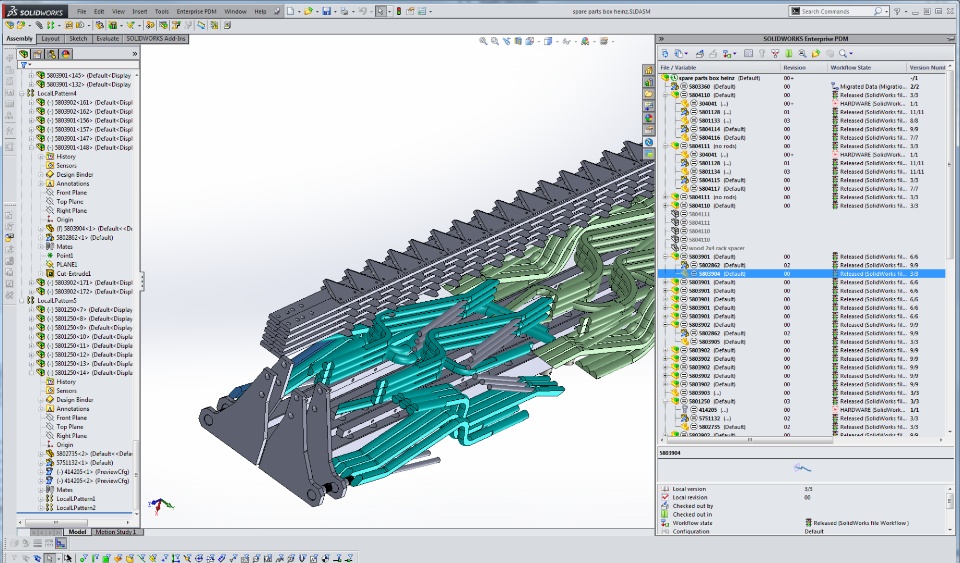Expand the Annotations folder under 5803901<148>
960x563 pixels.
(41, 184)
